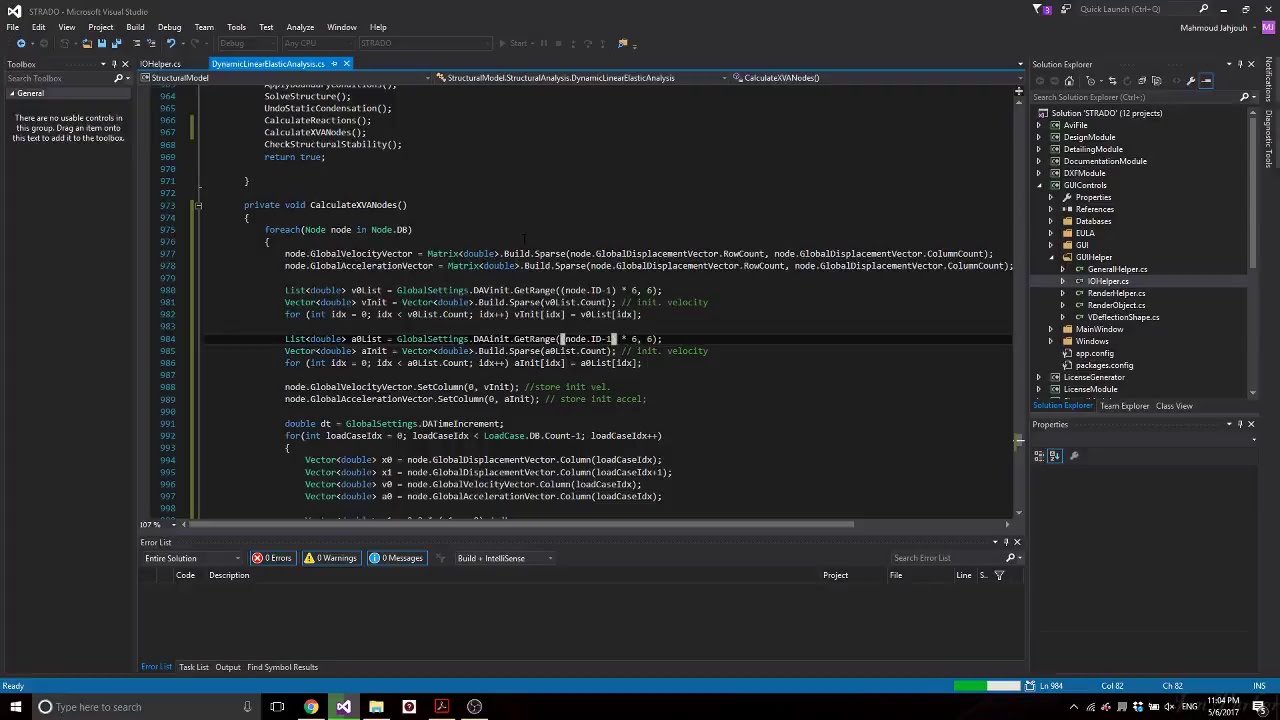This screenshot has width=1280, height=720.
Task: Open the StructuralModel project navigation dropdown
Action: (x=287, y=78)
